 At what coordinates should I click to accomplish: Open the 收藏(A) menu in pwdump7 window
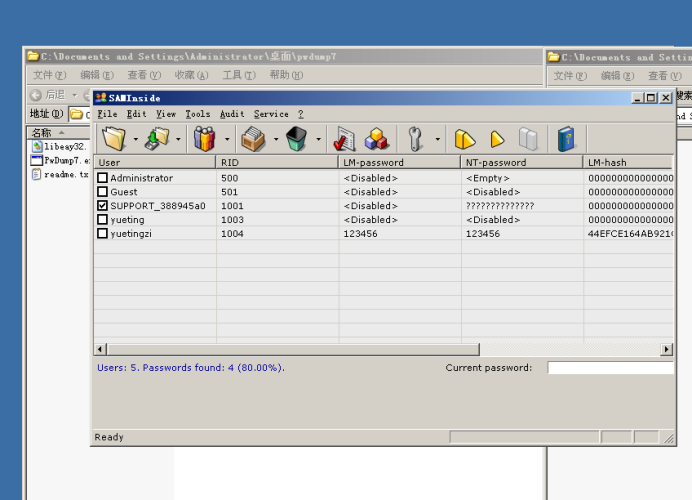[191, 75]
